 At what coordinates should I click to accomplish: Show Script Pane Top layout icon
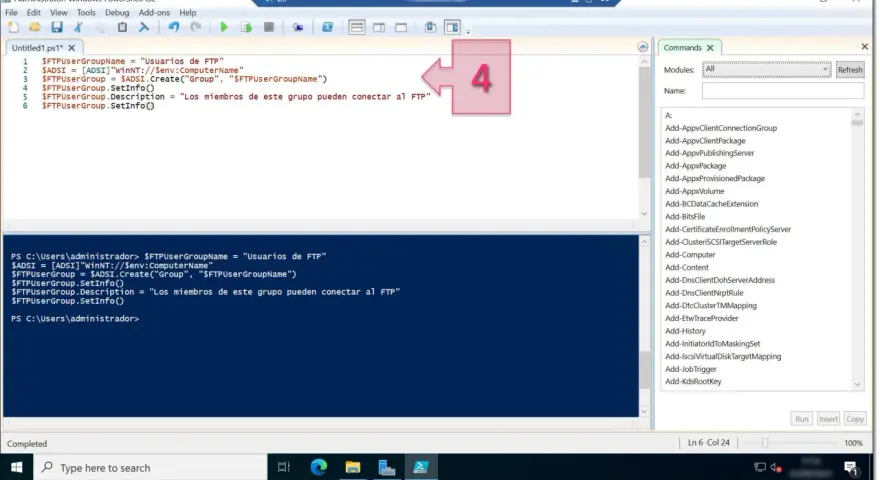pos(356,27)
